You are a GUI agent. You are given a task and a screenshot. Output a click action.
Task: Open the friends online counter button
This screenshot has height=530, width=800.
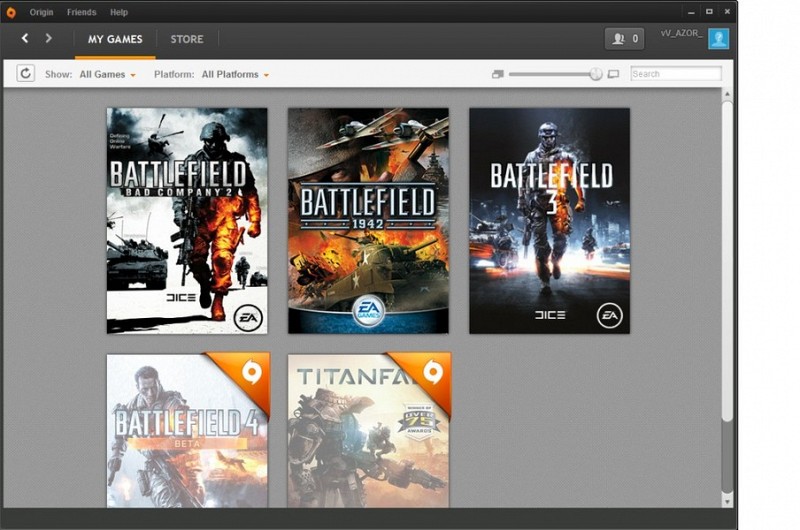pyautogui.click(x=624, y=39)
